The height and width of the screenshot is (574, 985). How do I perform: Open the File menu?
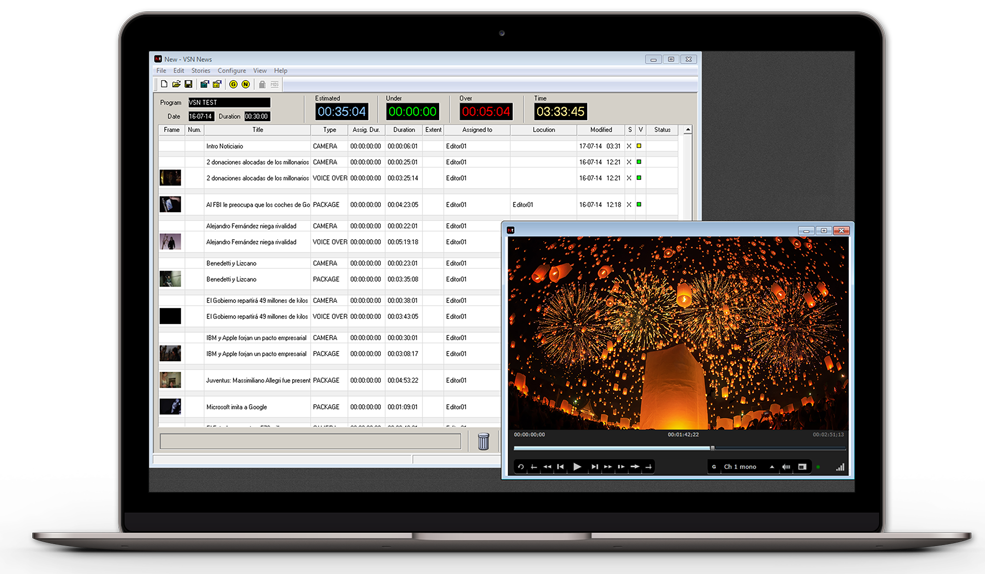coord(161,70)
